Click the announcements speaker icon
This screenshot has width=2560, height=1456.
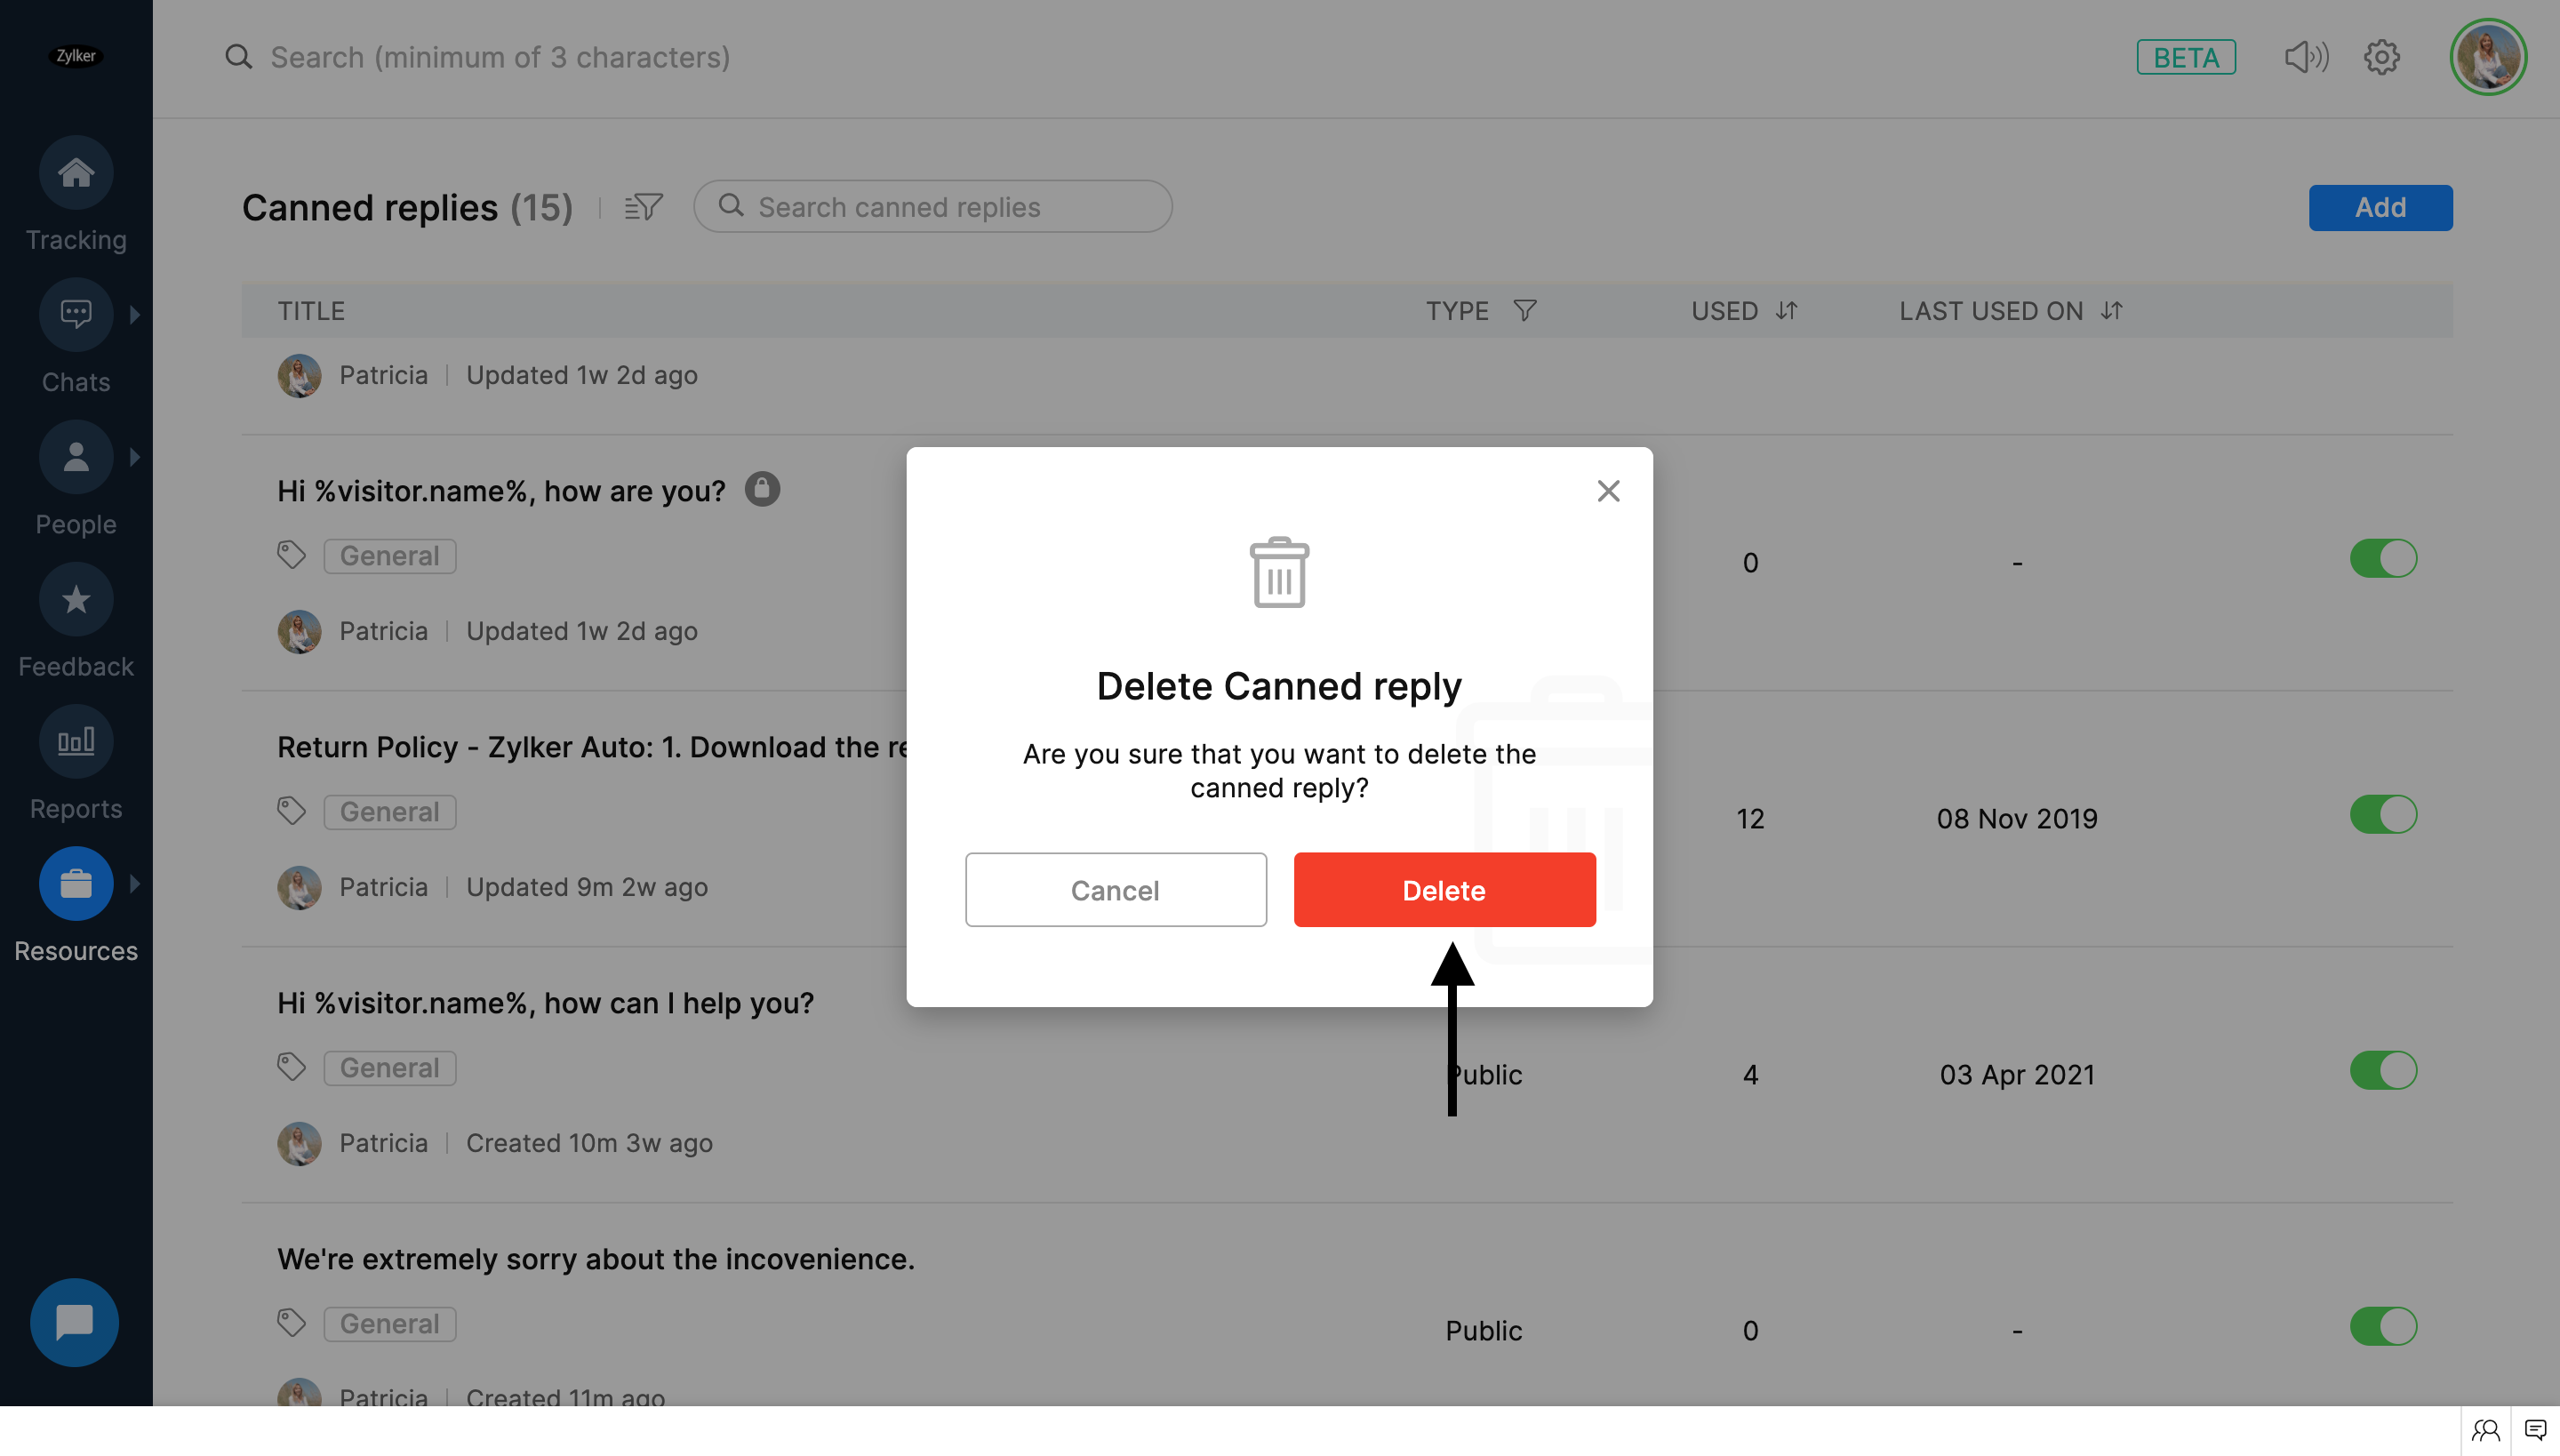(2306, 57)
